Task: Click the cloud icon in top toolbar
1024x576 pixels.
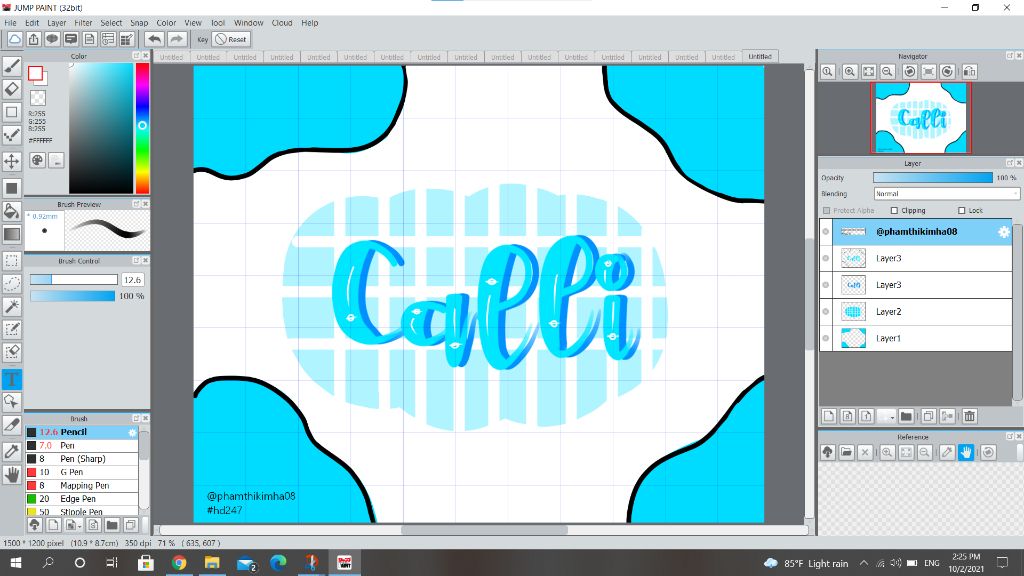Action: click(14, 39)
